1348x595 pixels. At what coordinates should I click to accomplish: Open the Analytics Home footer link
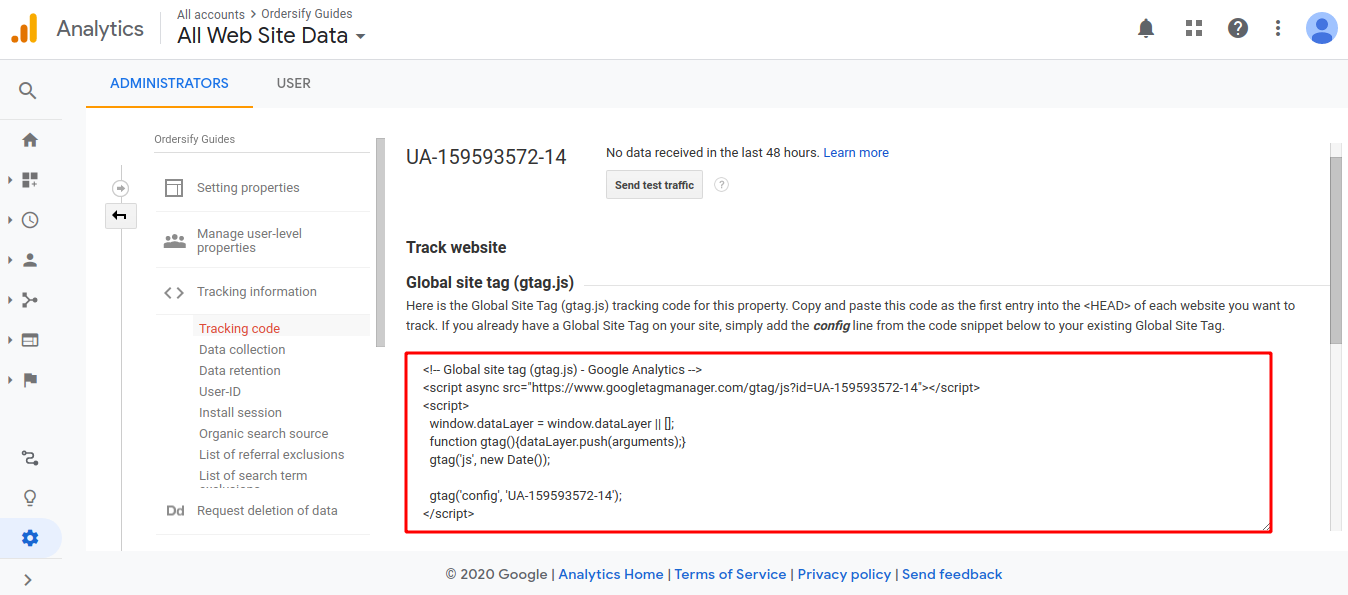point(611,574)
